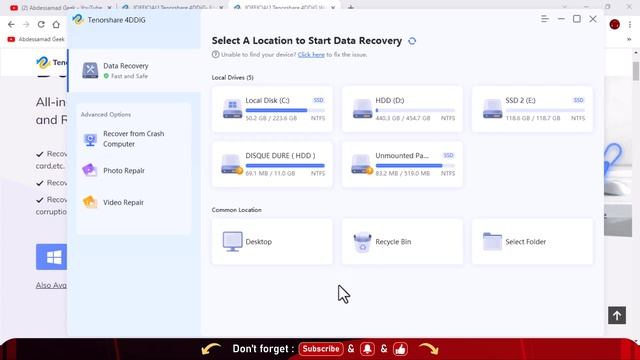Click the Unmounted Partition usage bar
The height and width of the screenshot is (360, 640).
415,166
